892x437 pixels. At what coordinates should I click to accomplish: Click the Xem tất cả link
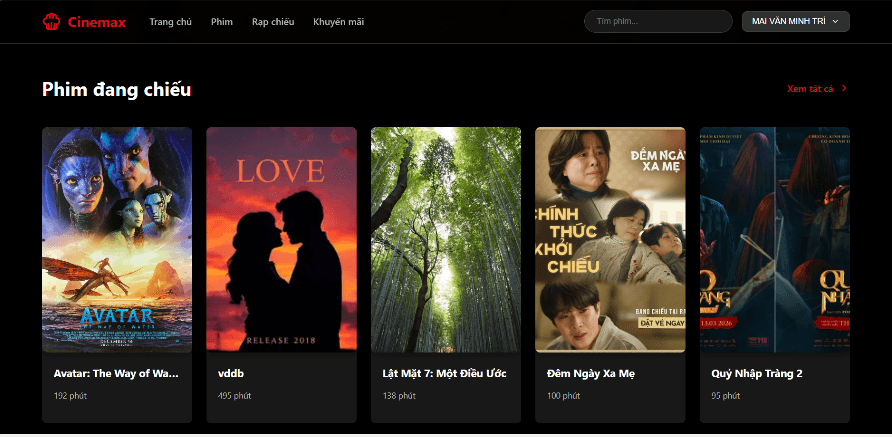pyautogui.click(x=810, y=89)
